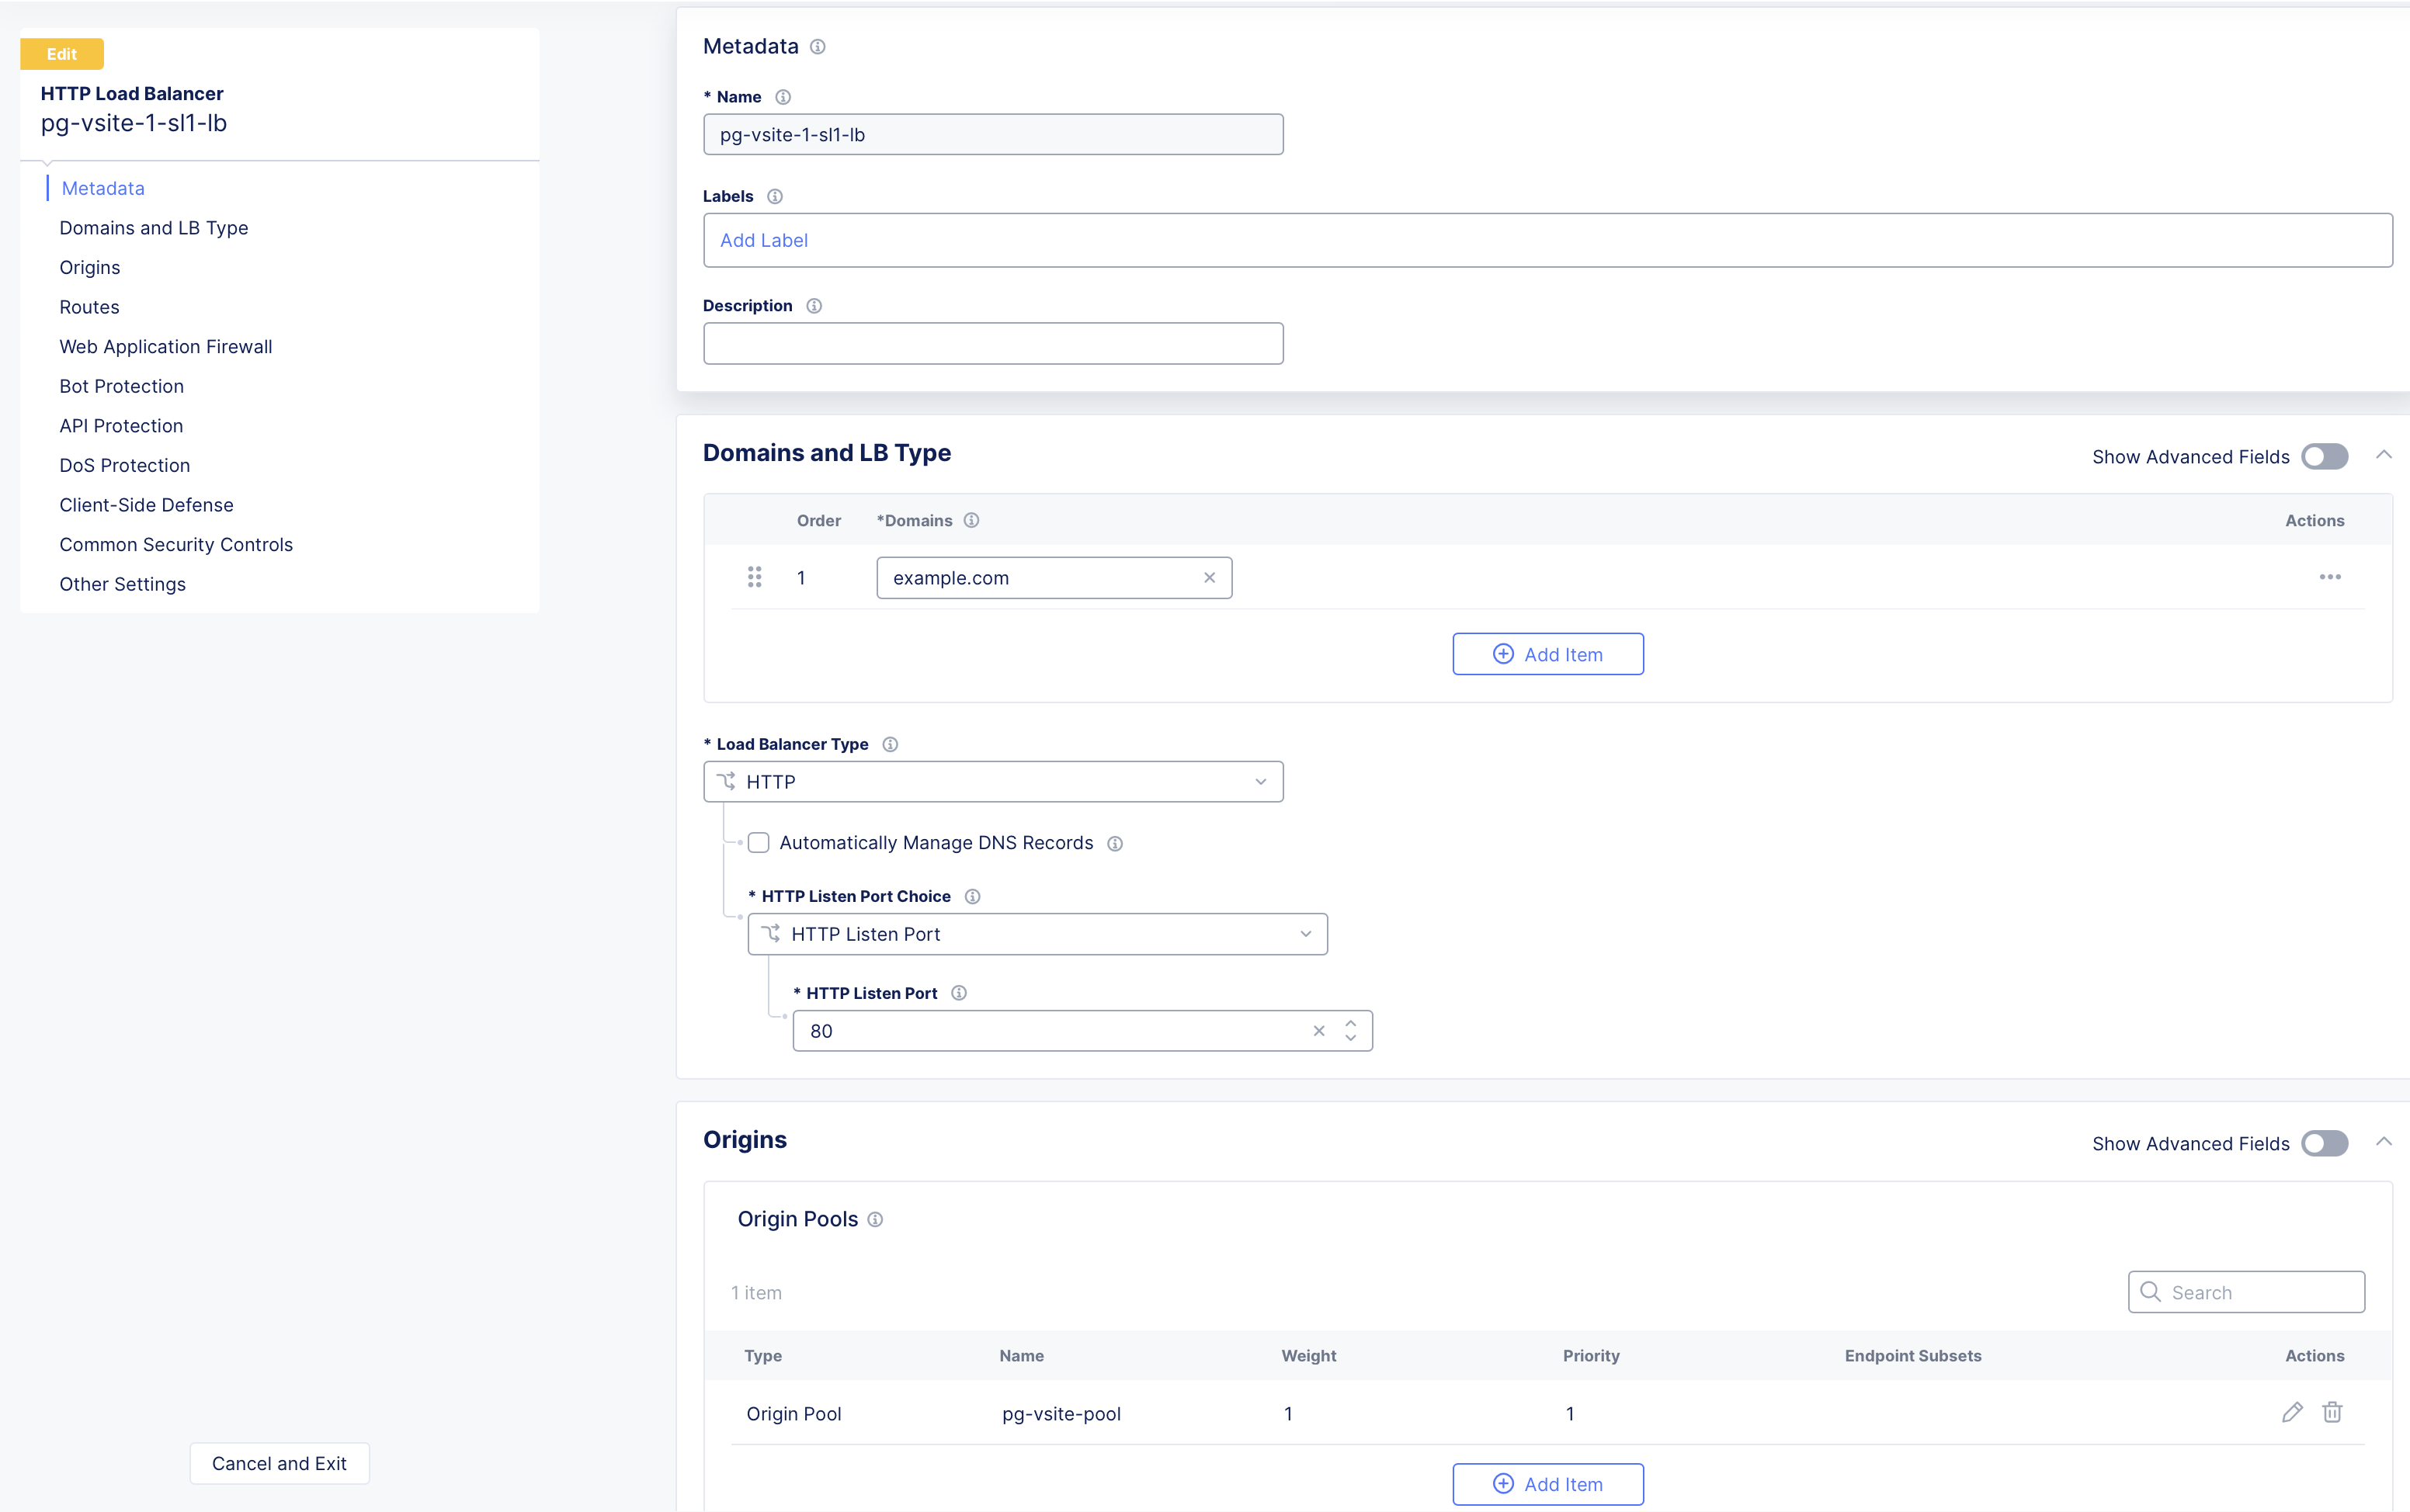The height and width of the screenshot is (1512, 2410).
Task: Enable Show Advanced Fields in Origins section
Action: pos(2324,1143)
